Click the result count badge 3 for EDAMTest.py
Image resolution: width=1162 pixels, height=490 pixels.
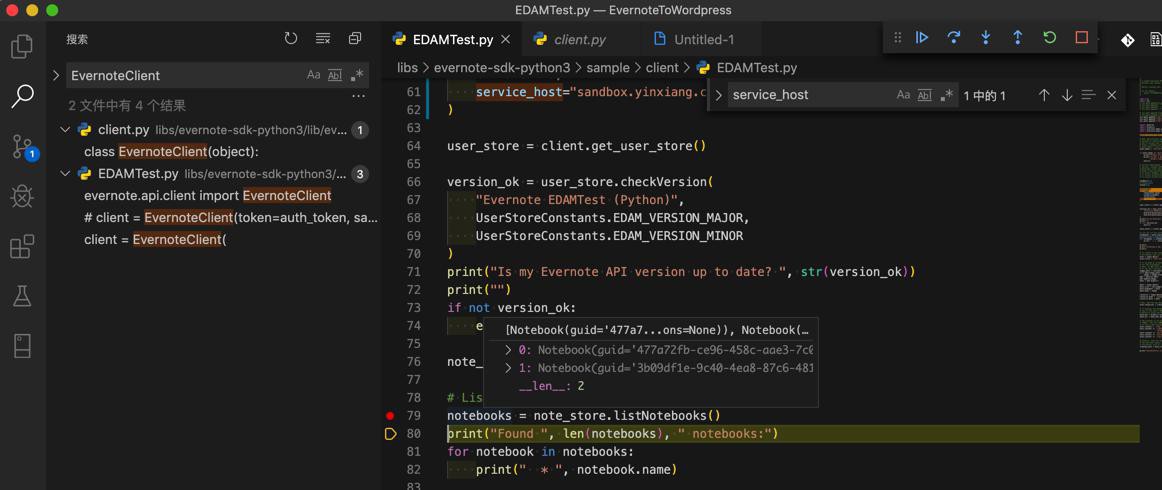click(x=359, y=174)
